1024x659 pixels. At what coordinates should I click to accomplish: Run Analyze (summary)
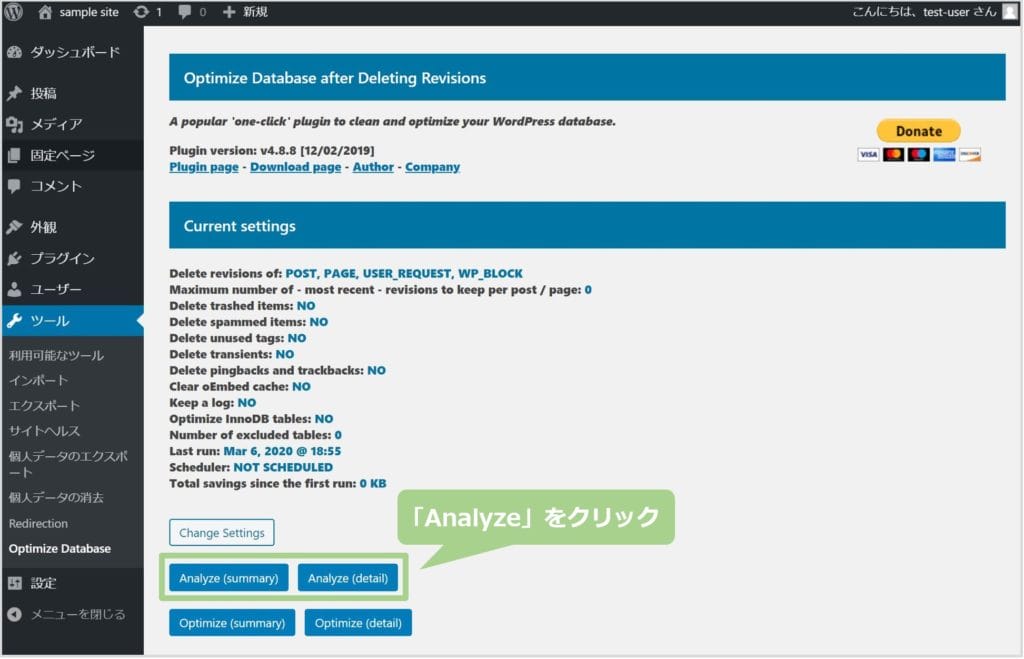pyautogui.click(x=227, y=577)
